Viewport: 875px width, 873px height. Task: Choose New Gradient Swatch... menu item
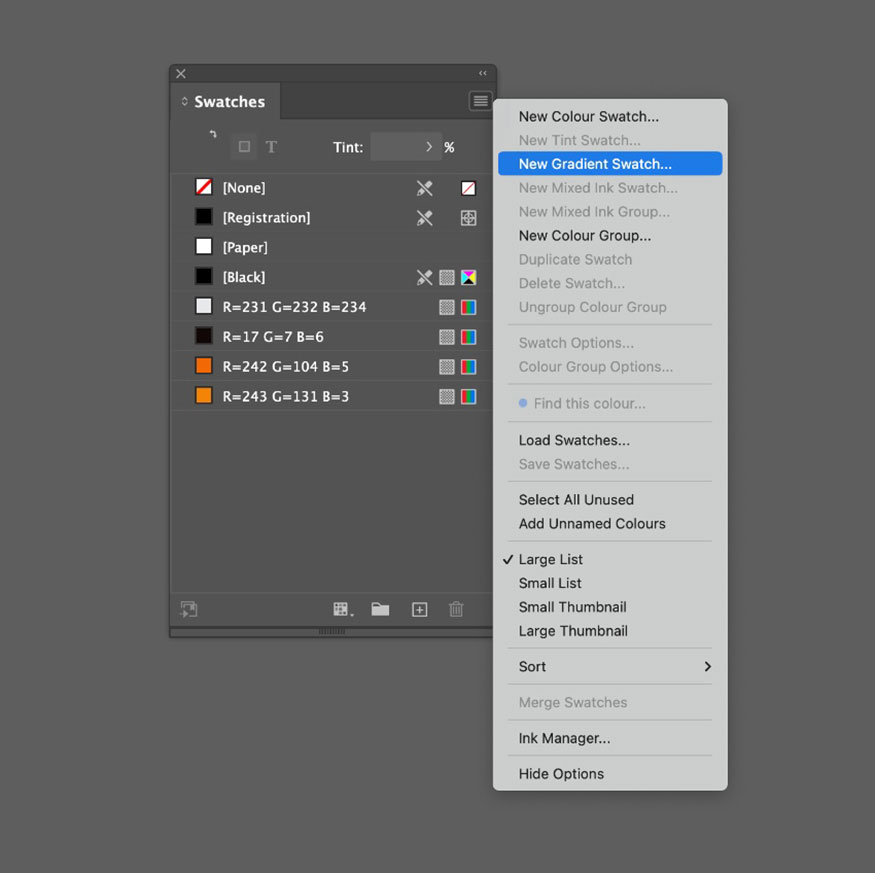[610, 164]
